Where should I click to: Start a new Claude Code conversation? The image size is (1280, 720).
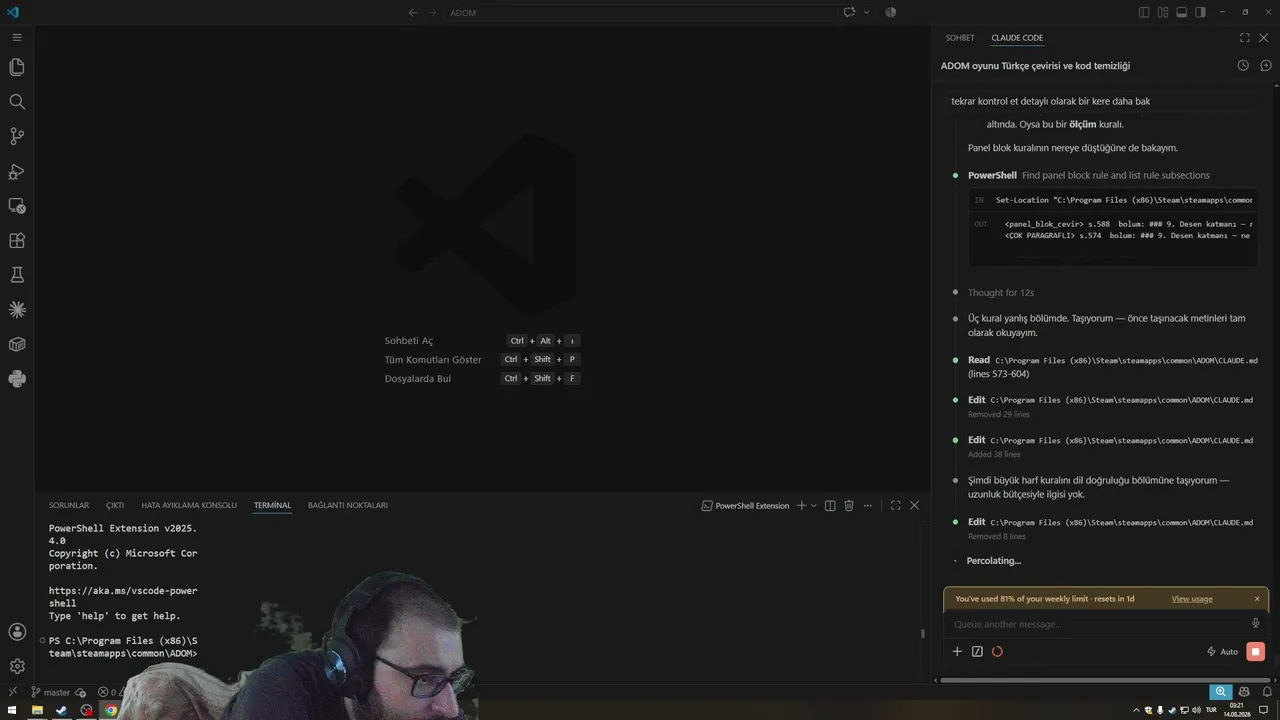tap(1265, 66)
